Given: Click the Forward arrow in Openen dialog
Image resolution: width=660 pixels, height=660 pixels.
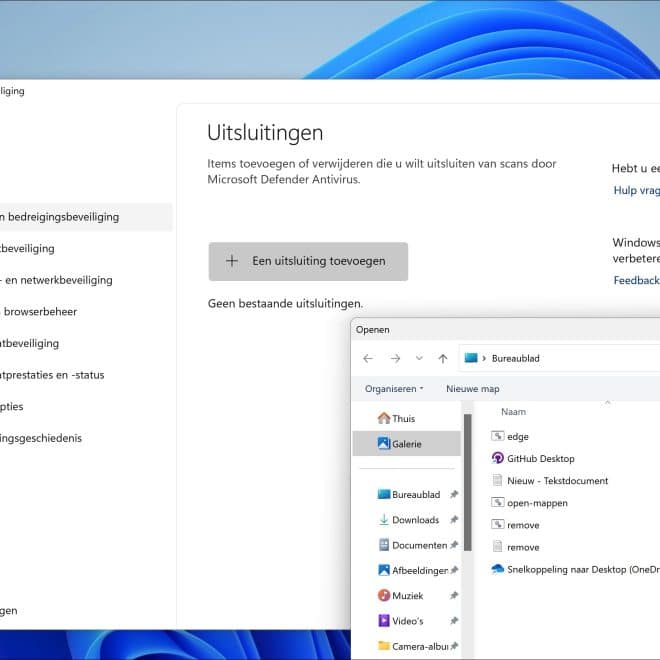Looking at the screenshot, I should click(395, 358).
